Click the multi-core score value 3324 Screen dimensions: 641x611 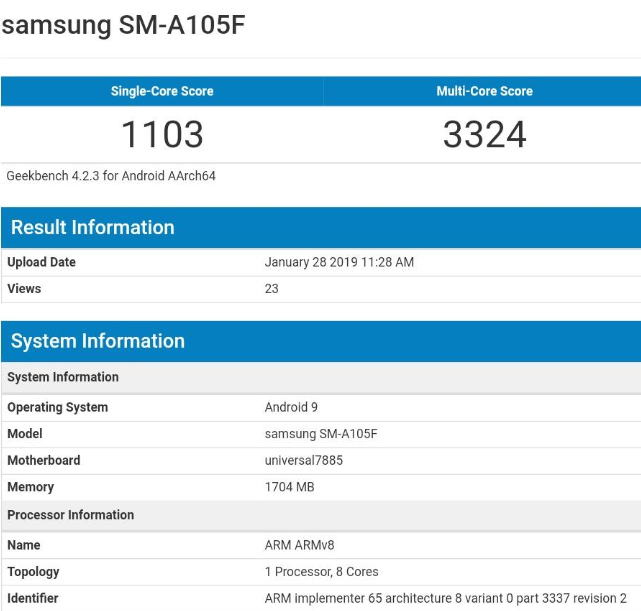tap(484, 134)
